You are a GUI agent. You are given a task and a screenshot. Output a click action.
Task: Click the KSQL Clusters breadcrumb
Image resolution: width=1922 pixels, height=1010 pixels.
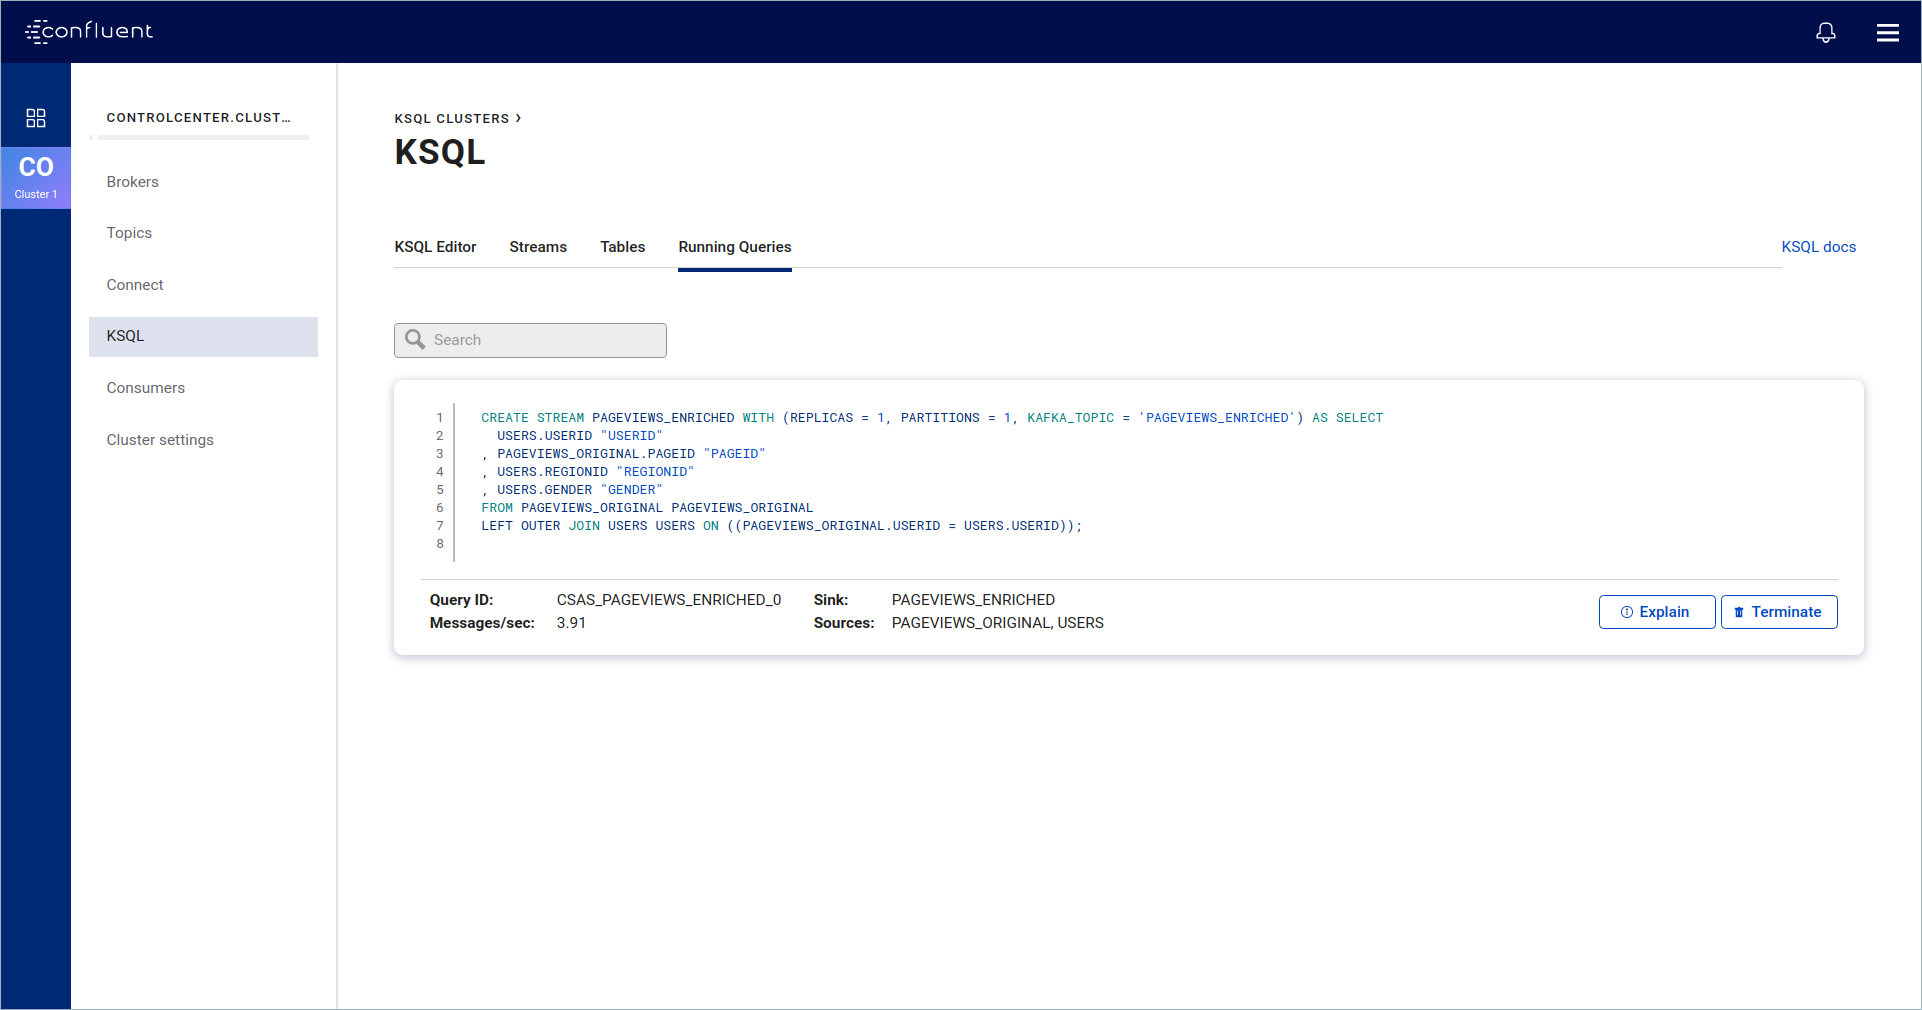(x=452, y=119)
